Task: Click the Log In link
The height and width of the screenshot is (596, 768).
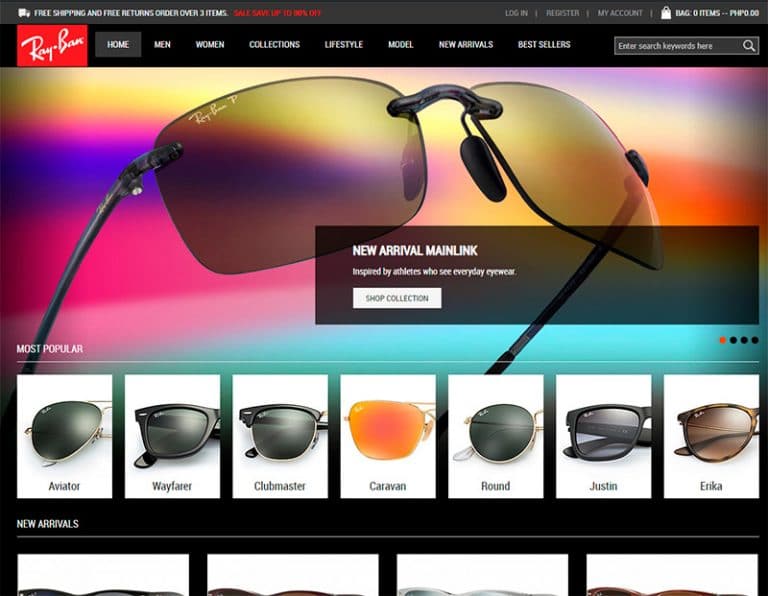Action: tap(516, 13)
